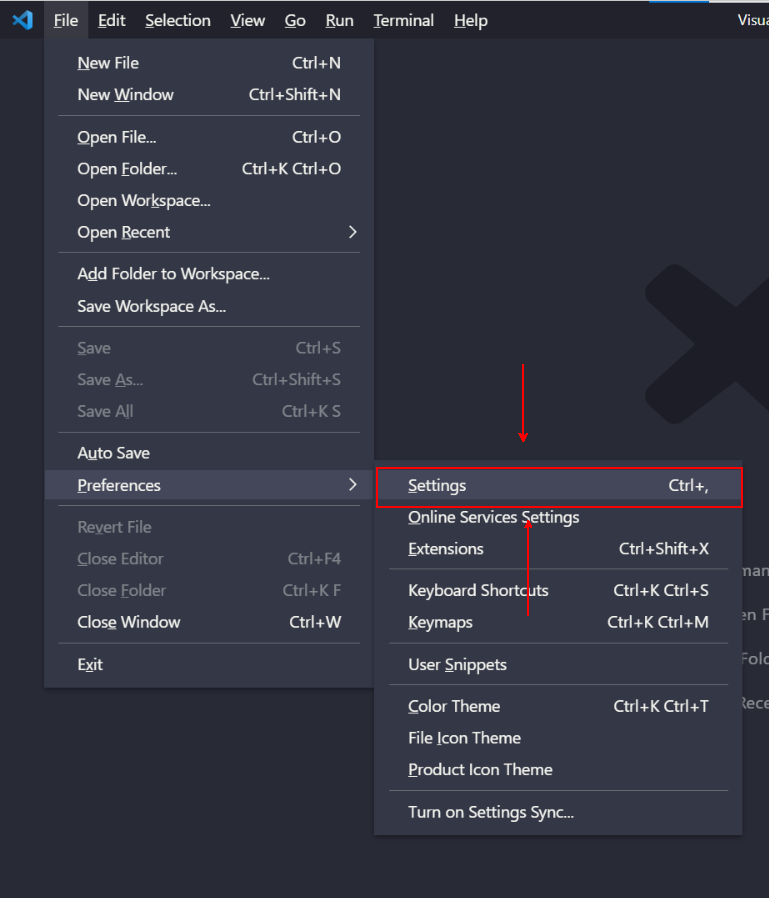
Task: Open Extensions from the submenu
Action: [444, 549]
